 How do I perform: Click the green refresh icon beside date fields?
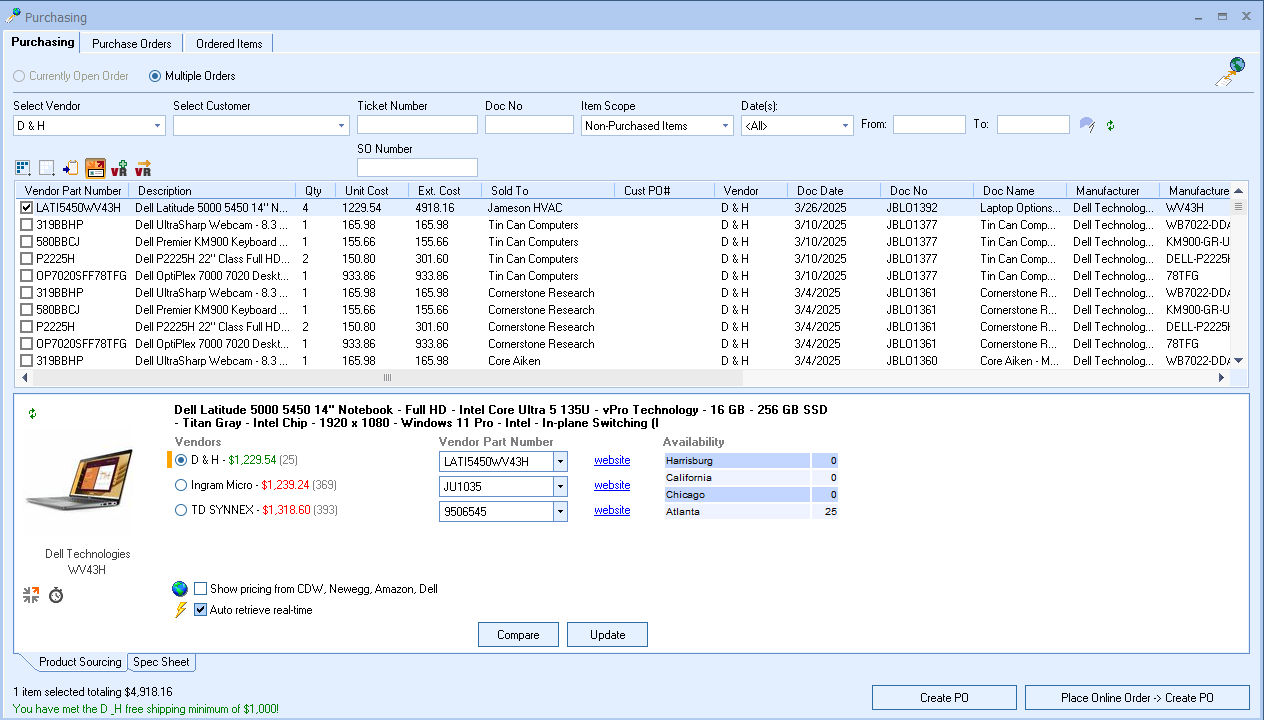(1110, 125)
